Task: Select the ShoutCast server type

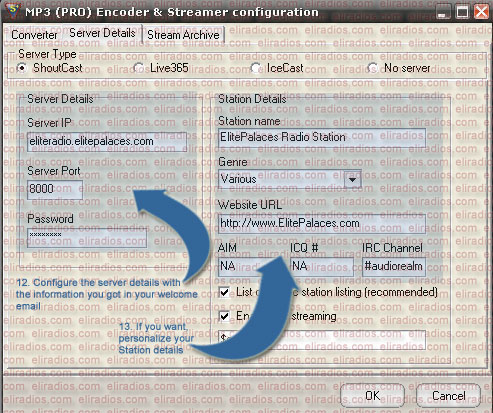Action: (x=22, y=68)
